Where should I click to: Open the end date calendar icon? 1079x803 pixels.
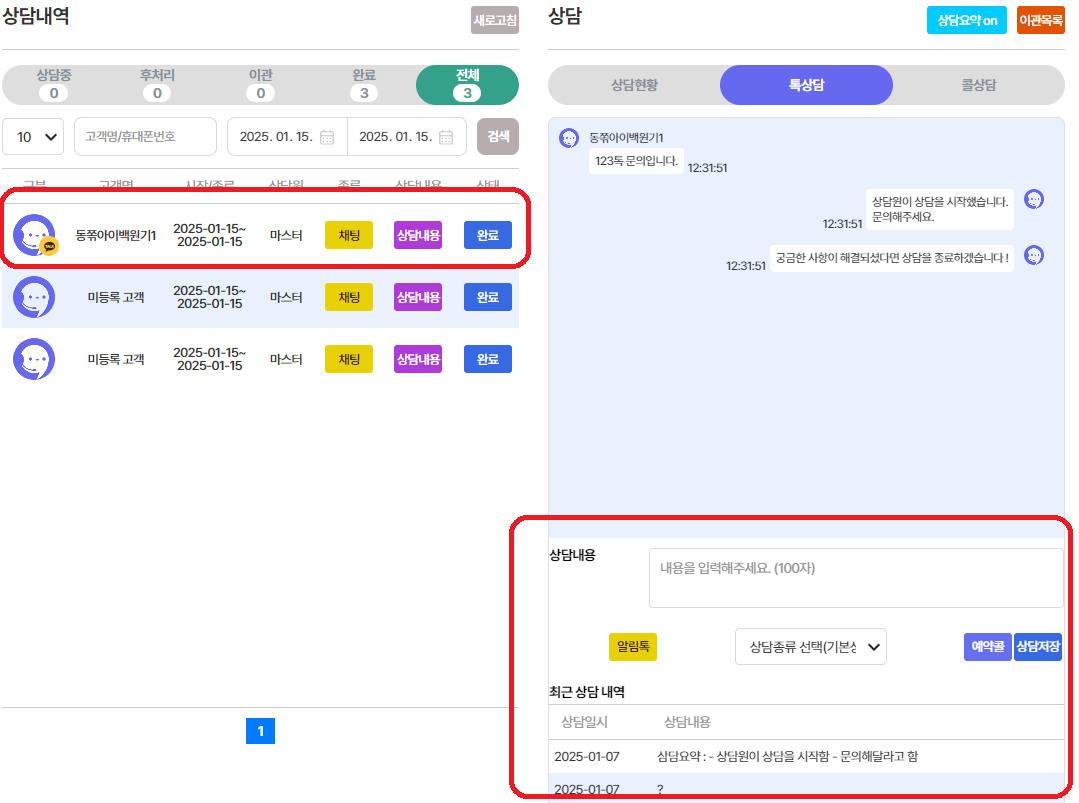click(446, 137)
